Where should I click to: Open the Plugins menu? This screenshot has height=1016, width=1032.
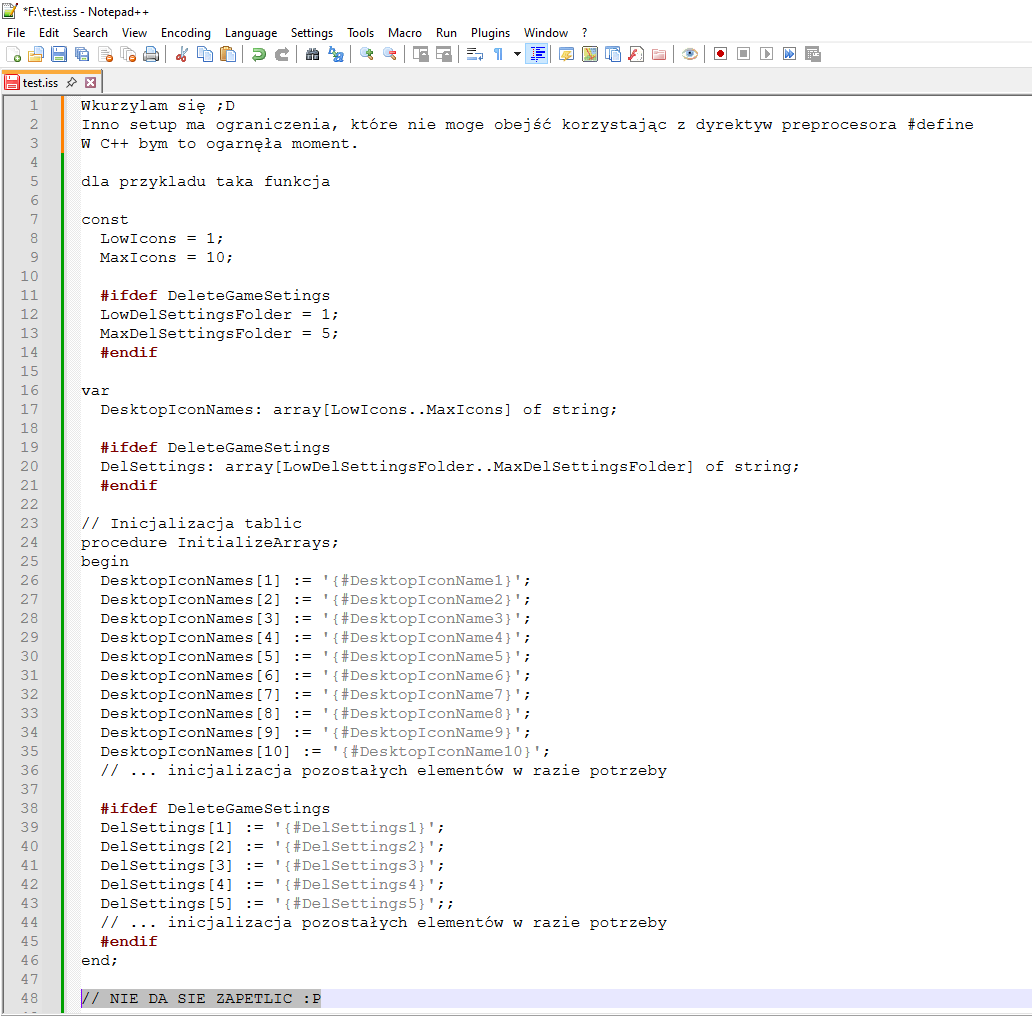click(x=490, y=32)
